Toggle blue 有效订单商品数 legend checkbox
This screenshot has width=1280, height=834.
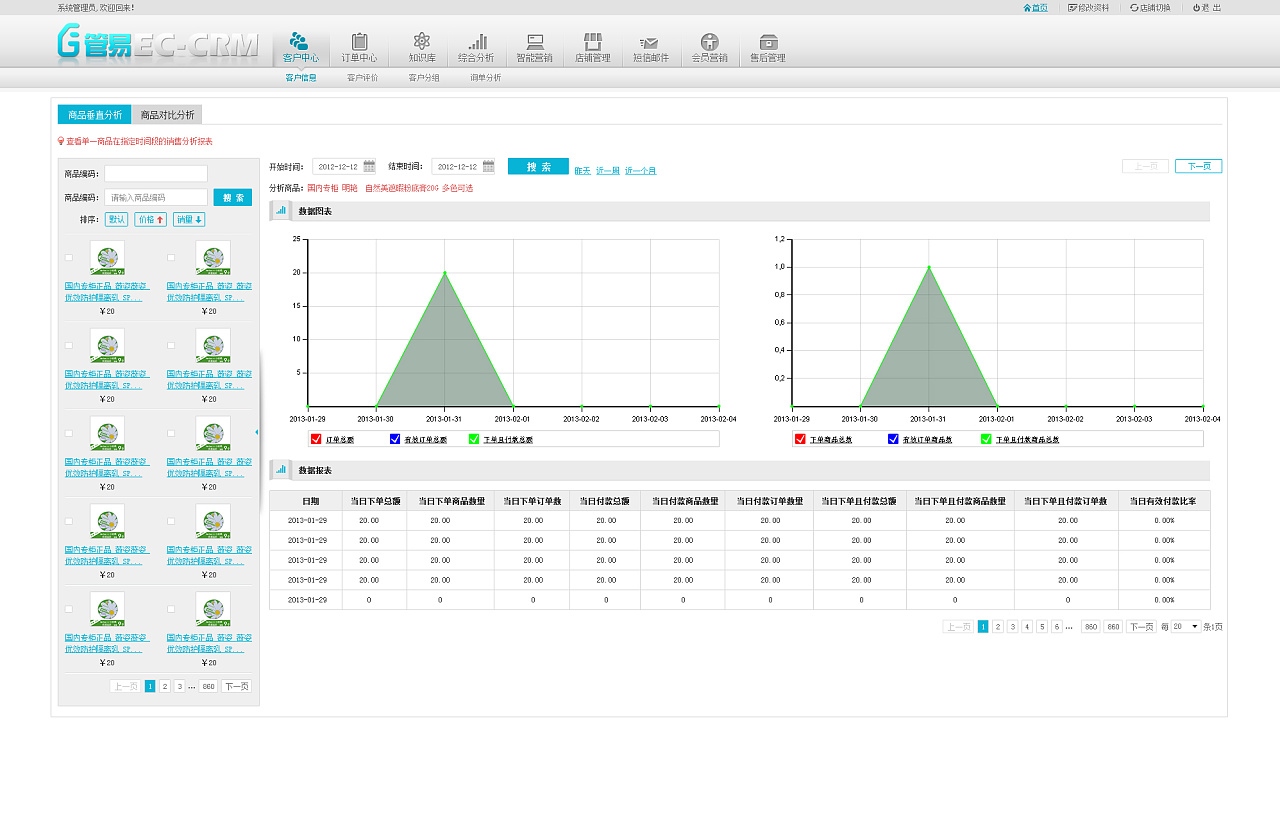(x=893, y=439)
